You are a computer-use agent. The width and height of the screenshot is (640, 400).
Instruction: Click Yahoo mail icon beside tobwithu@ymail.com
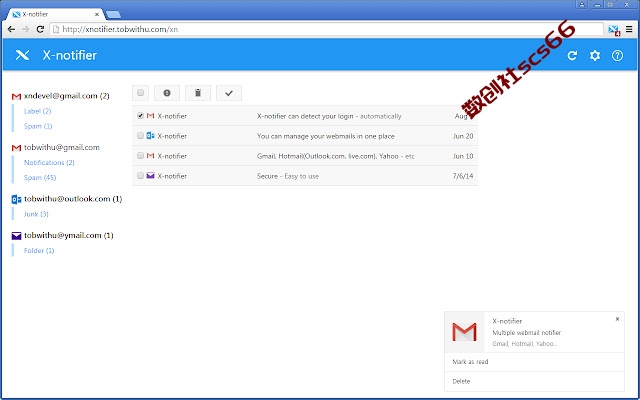click(16, 236)
